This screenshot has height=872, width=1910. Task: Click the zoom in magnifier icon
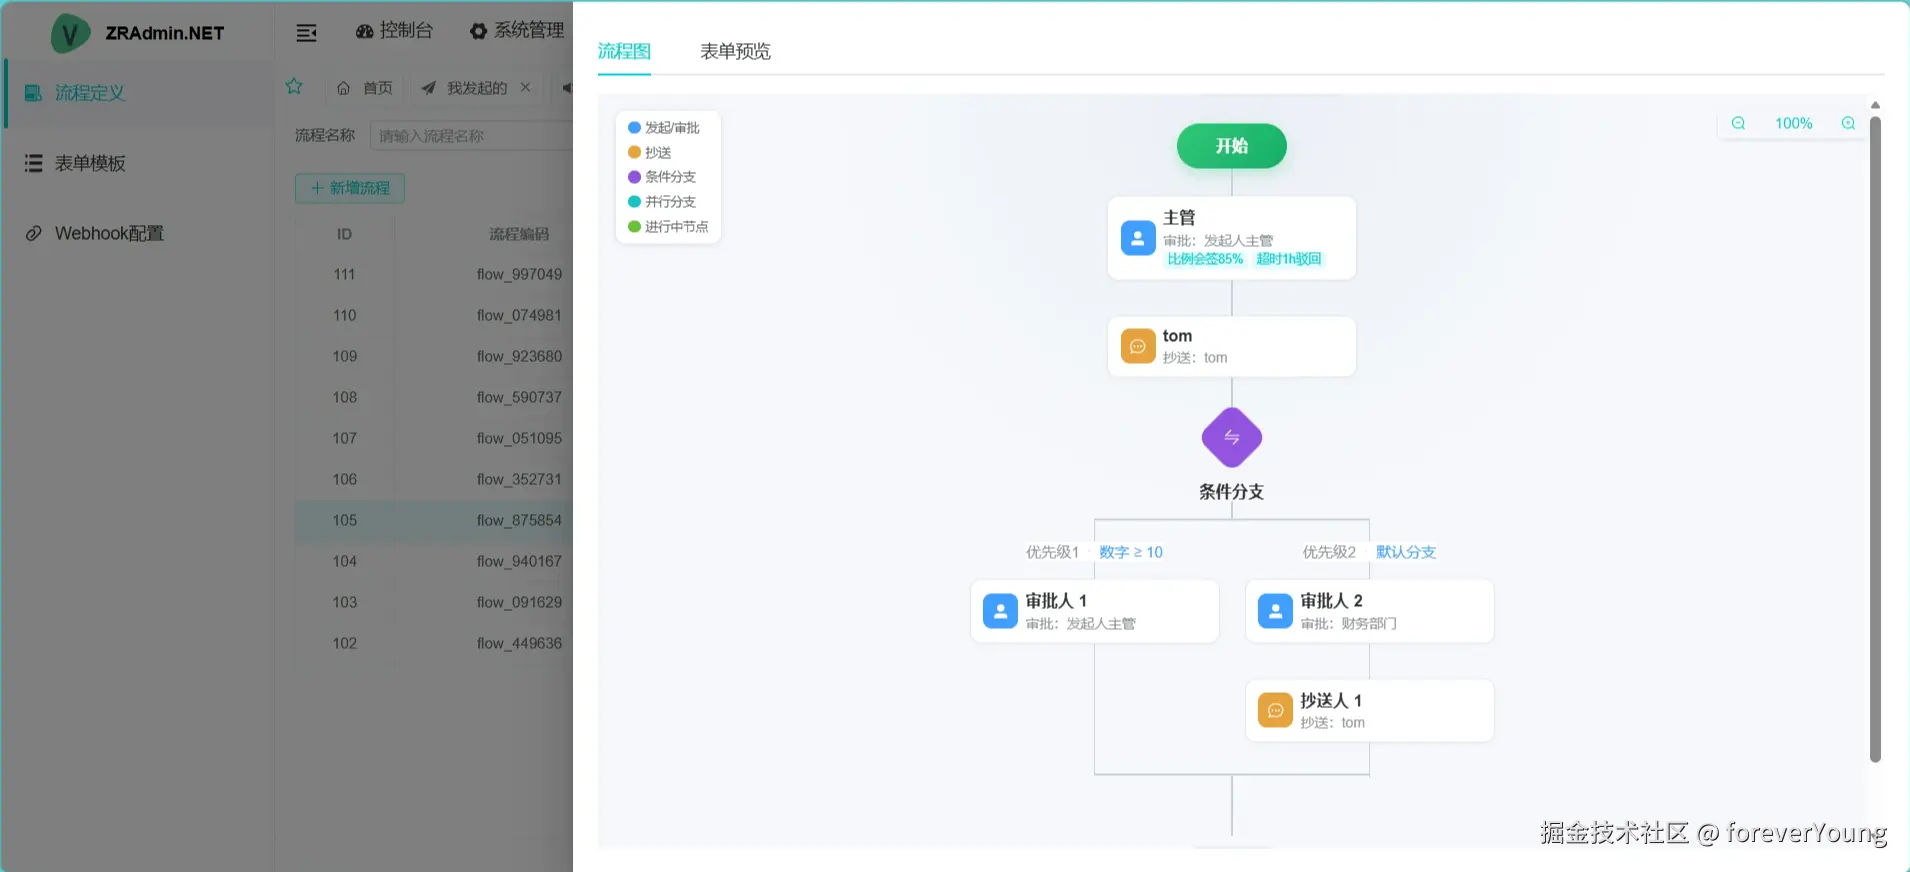click(1848, 123)
